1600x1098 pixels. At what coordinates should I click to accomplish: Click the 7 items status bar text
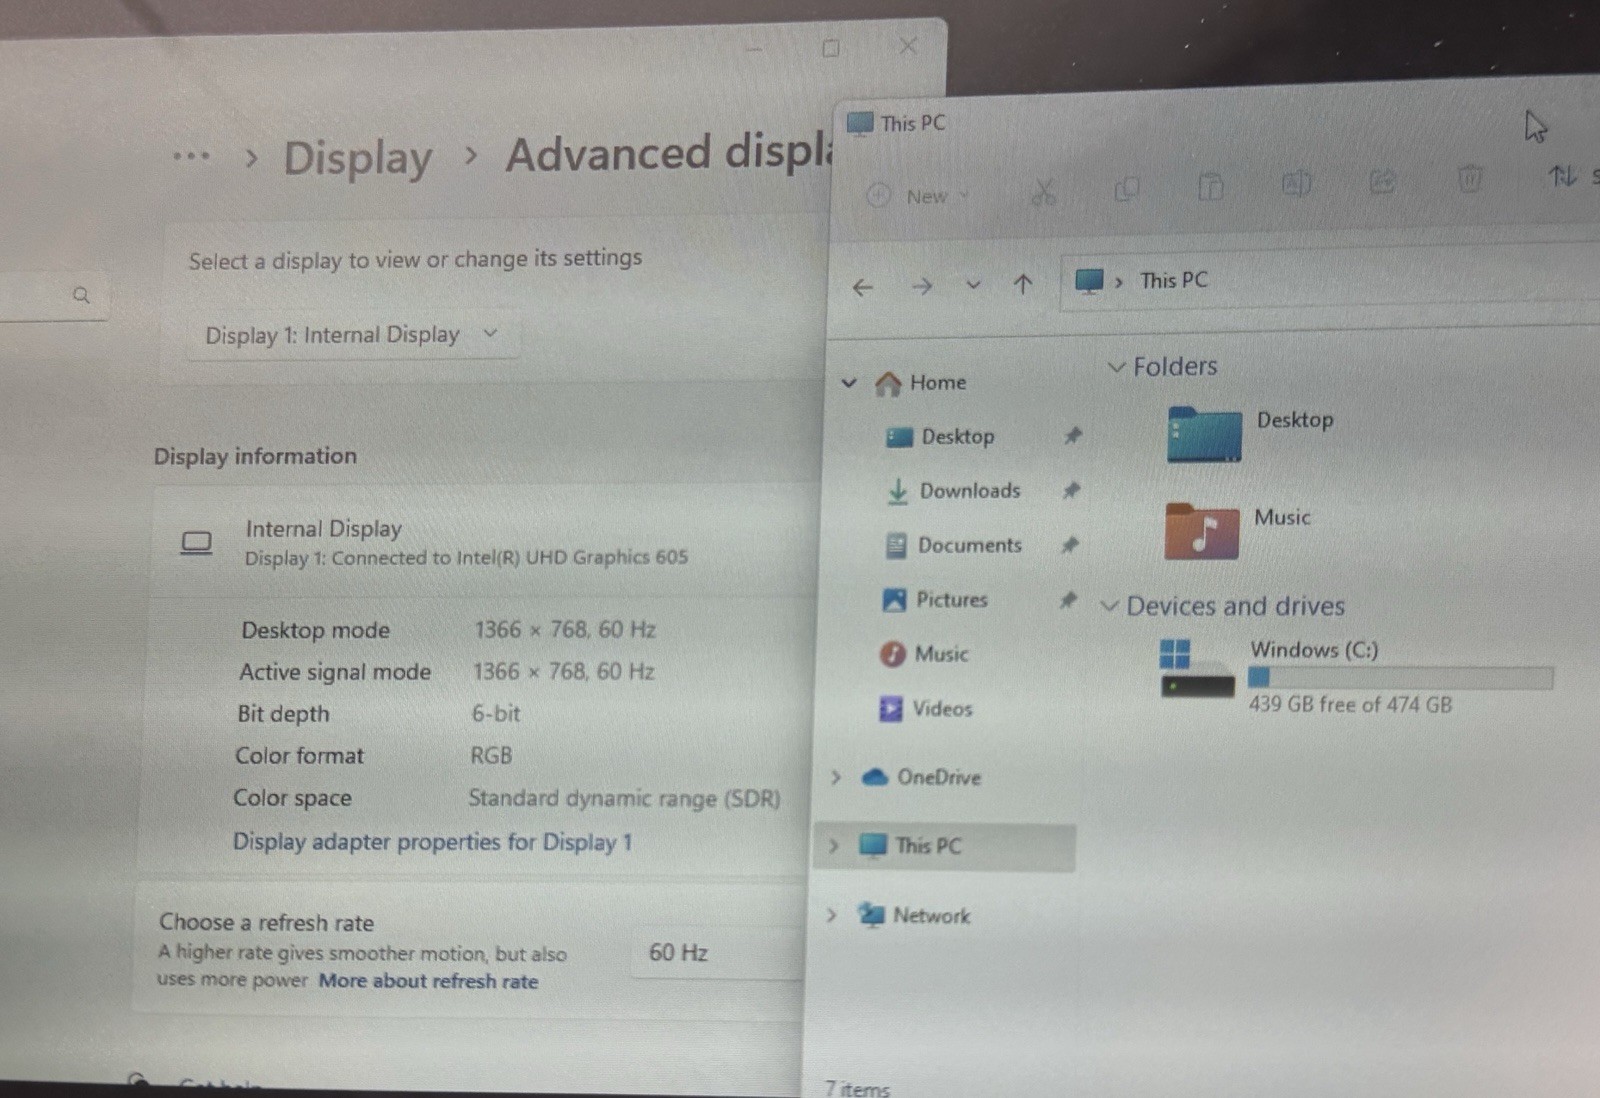pos(857,1088)
